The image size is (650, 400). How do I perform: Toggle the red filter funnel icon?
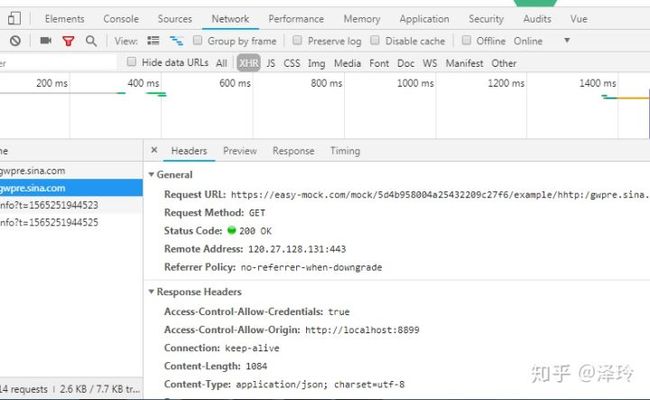(x=68, y=41)
